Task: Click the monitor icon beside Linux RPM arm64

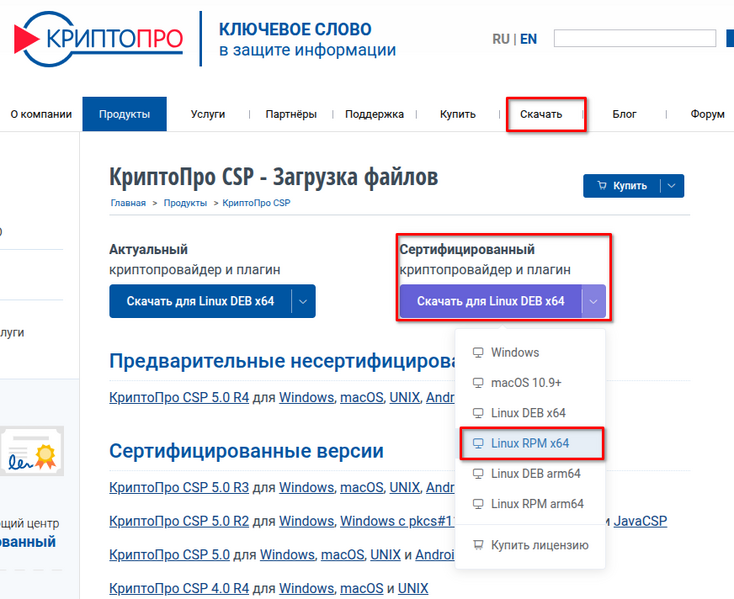Action: coord(478,504)
